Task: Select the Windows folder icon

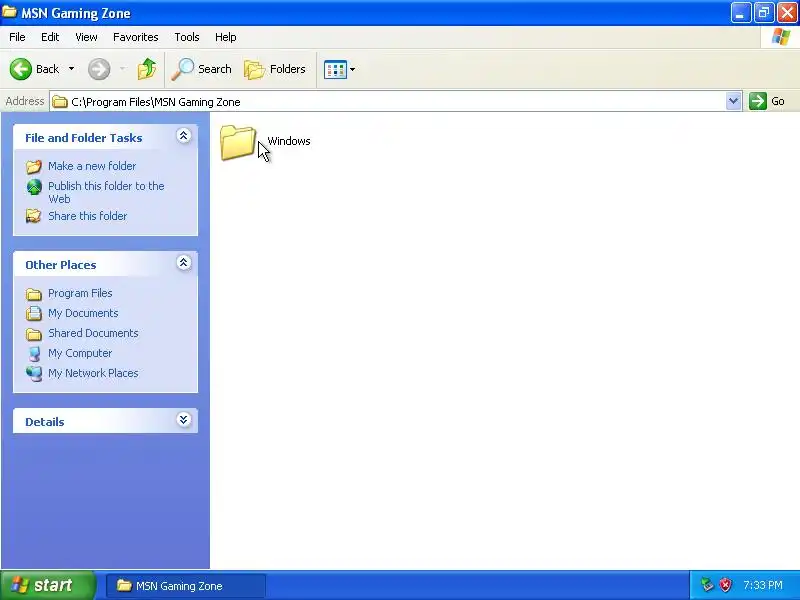Action: tap(238, 142)
